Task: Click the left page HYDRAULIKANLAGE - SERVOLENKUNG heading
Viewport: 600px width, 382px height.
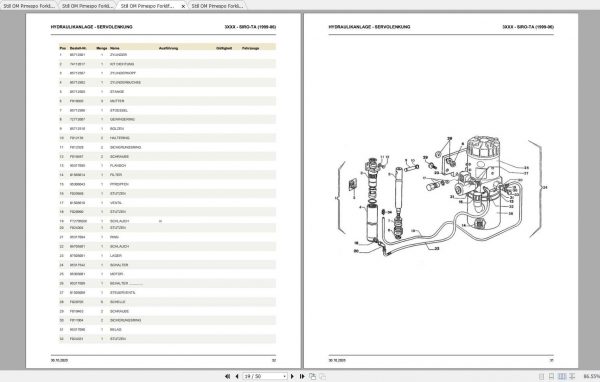Action: point(91,27)
